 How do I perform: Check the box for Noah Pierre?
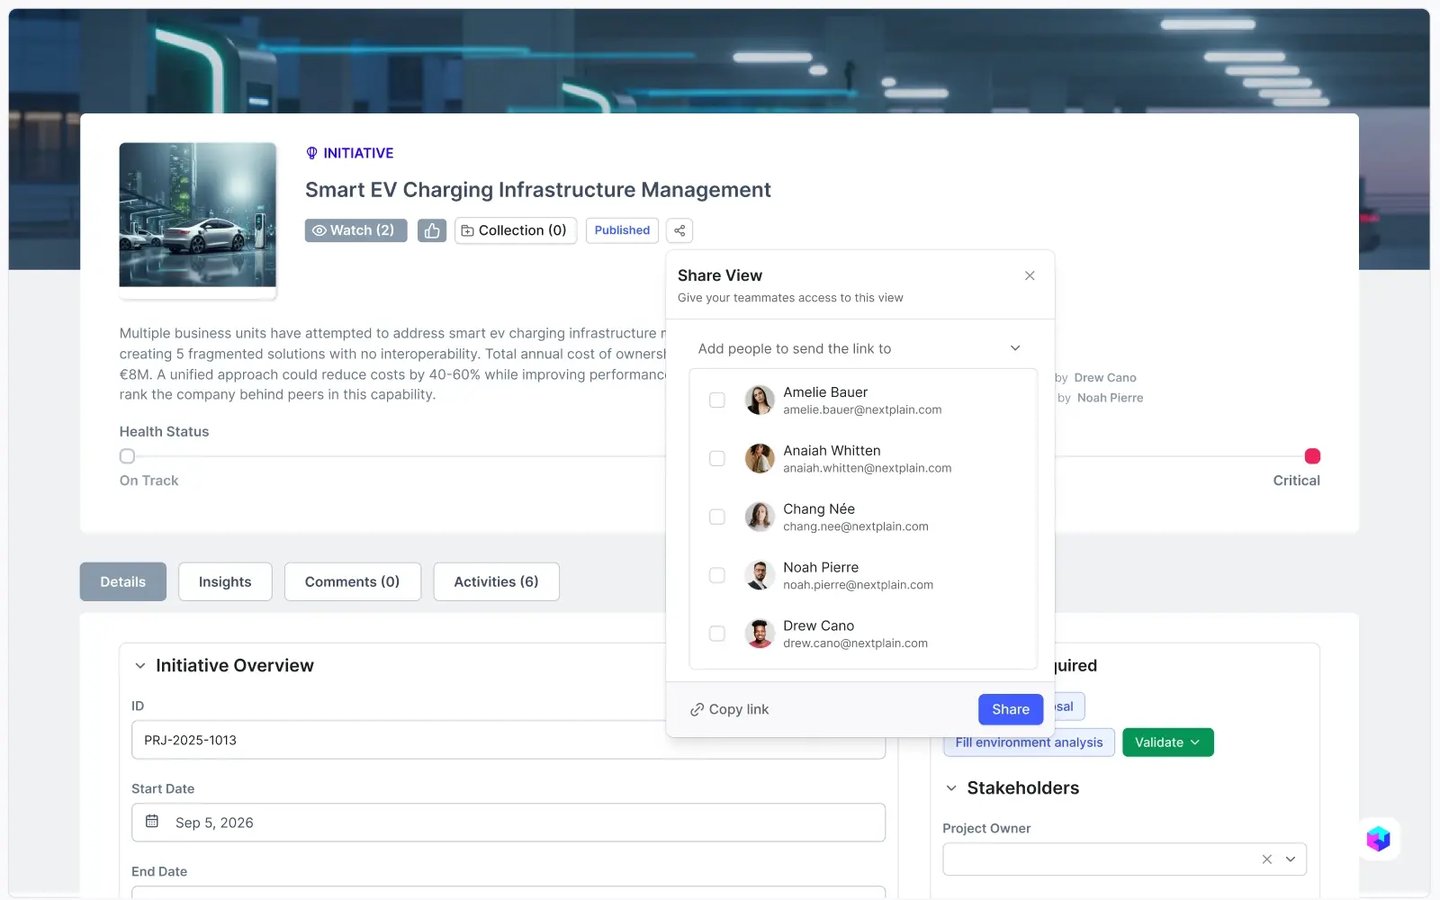coord(717,575)
